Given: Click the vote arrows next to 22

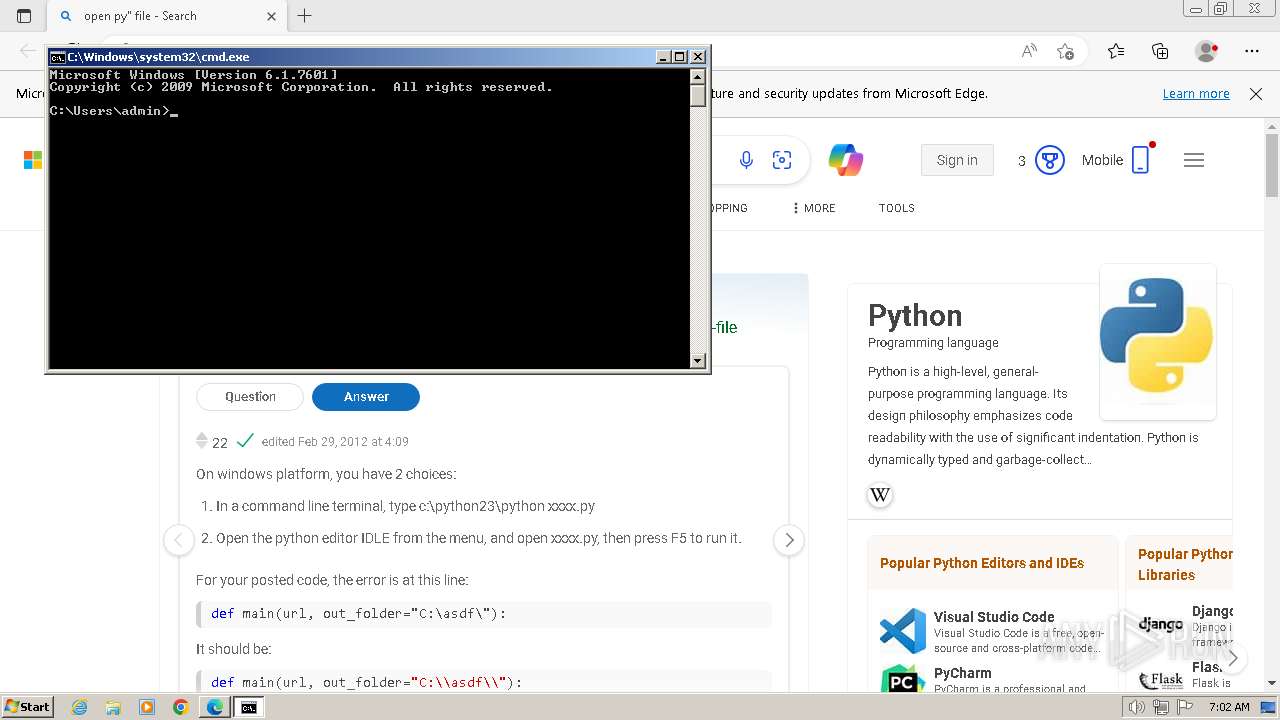Looking at the screenshot, I should [202, 441].
